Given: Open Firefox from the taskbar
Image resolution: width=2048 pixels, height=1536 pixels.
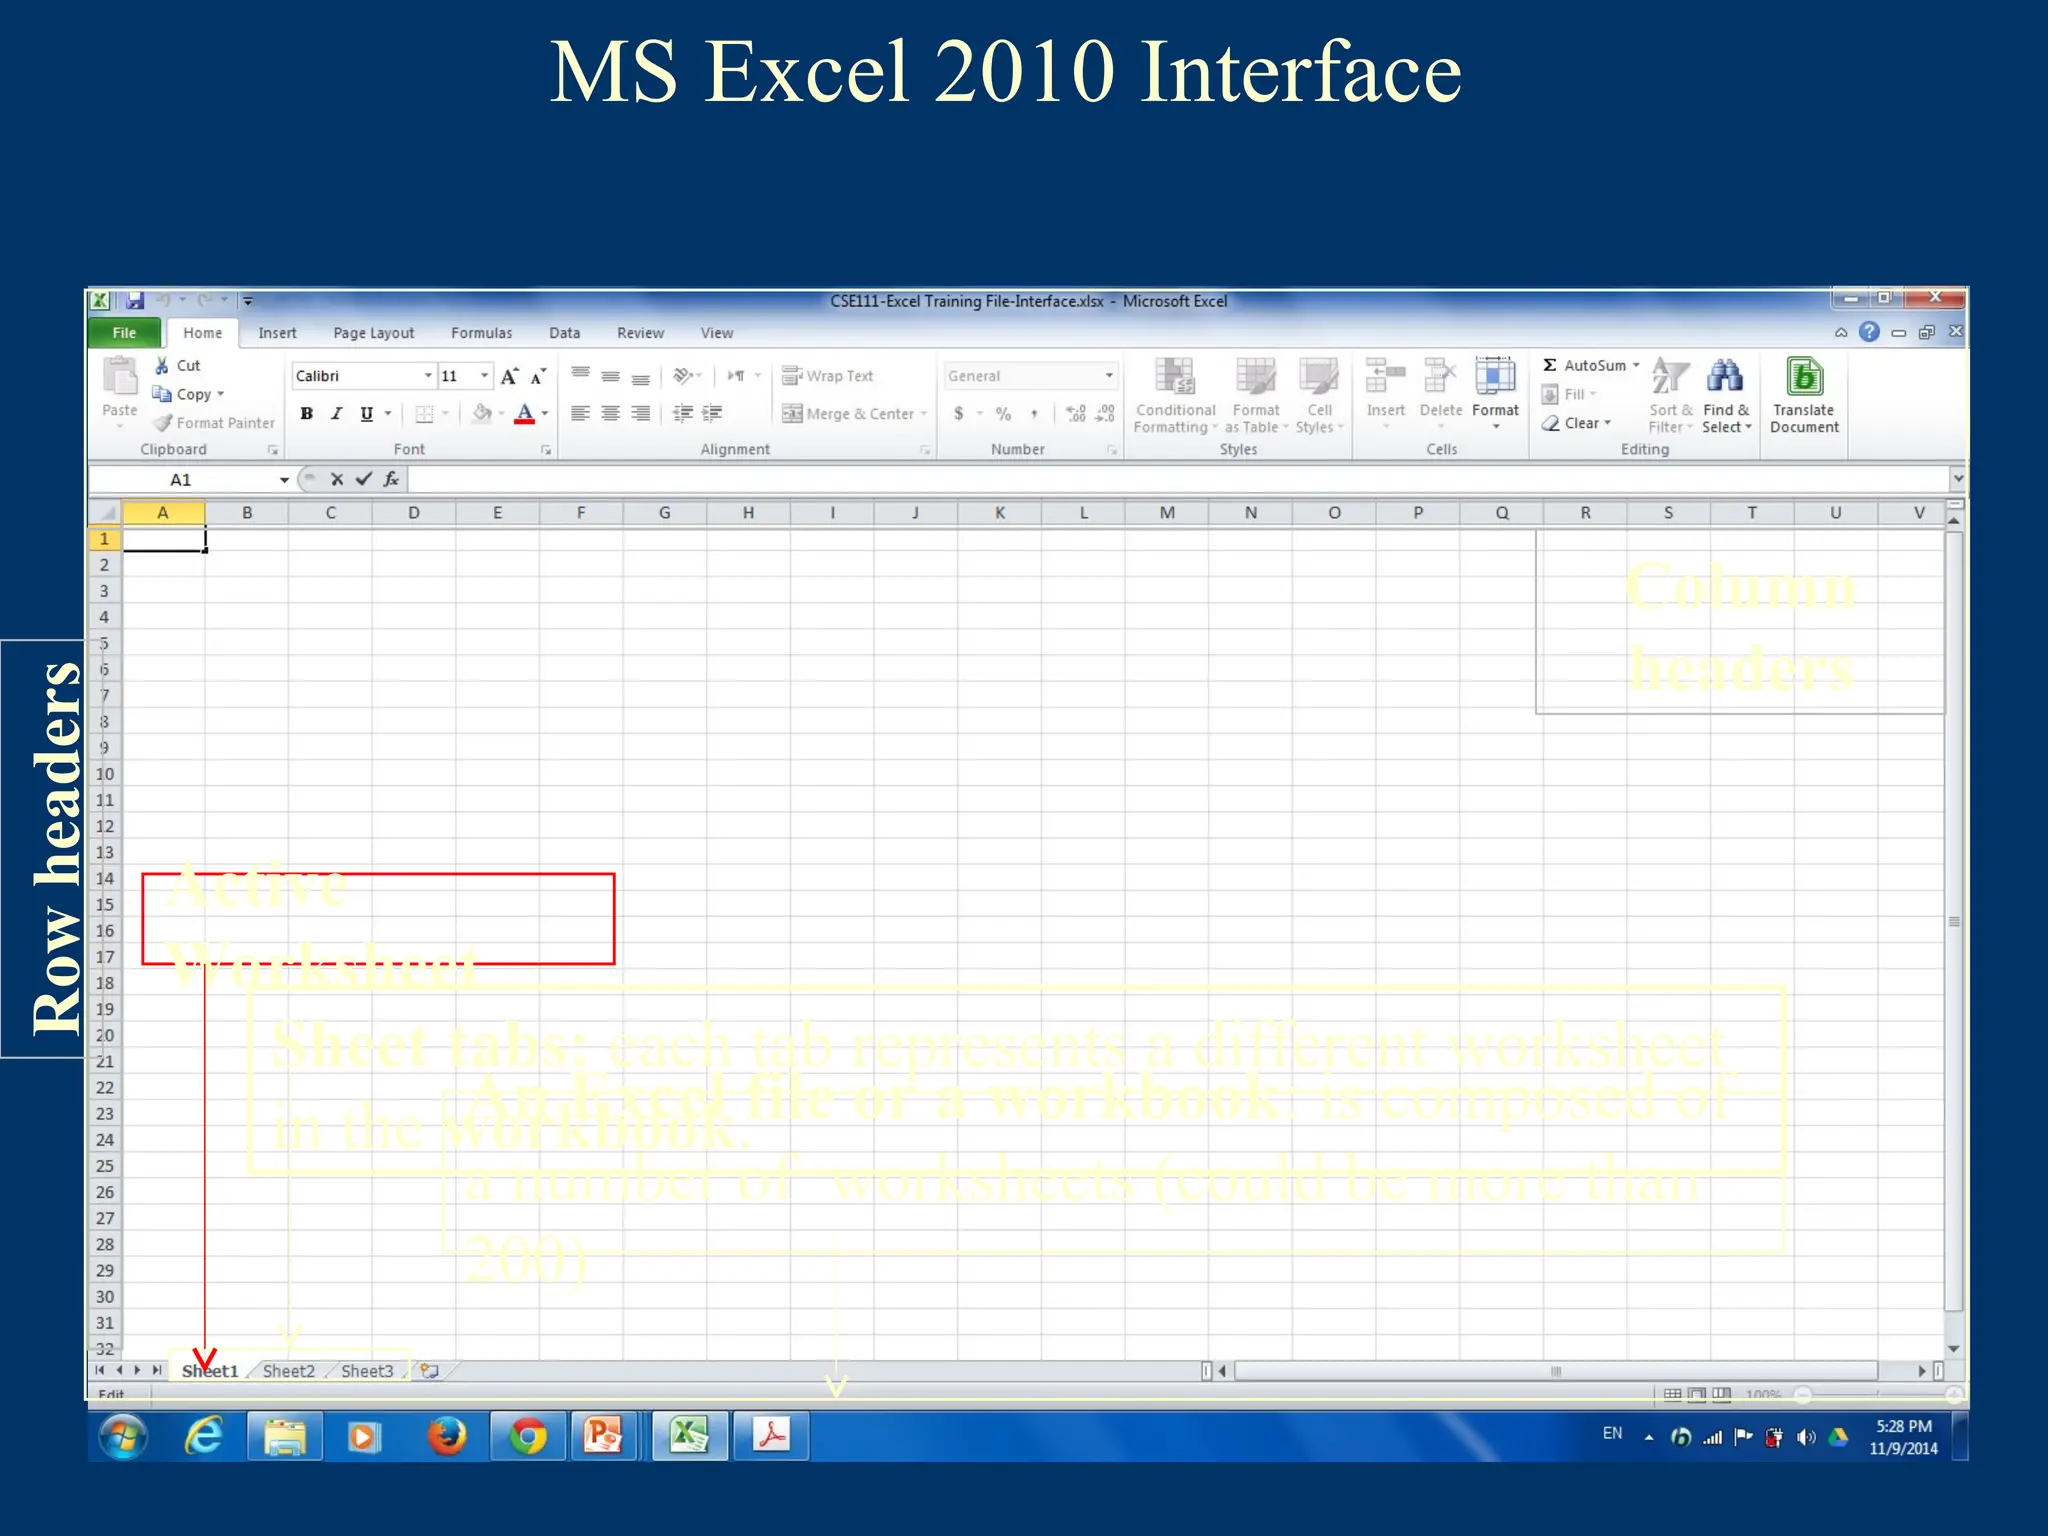Looking at the screenshot, I should coord(447,1437).
